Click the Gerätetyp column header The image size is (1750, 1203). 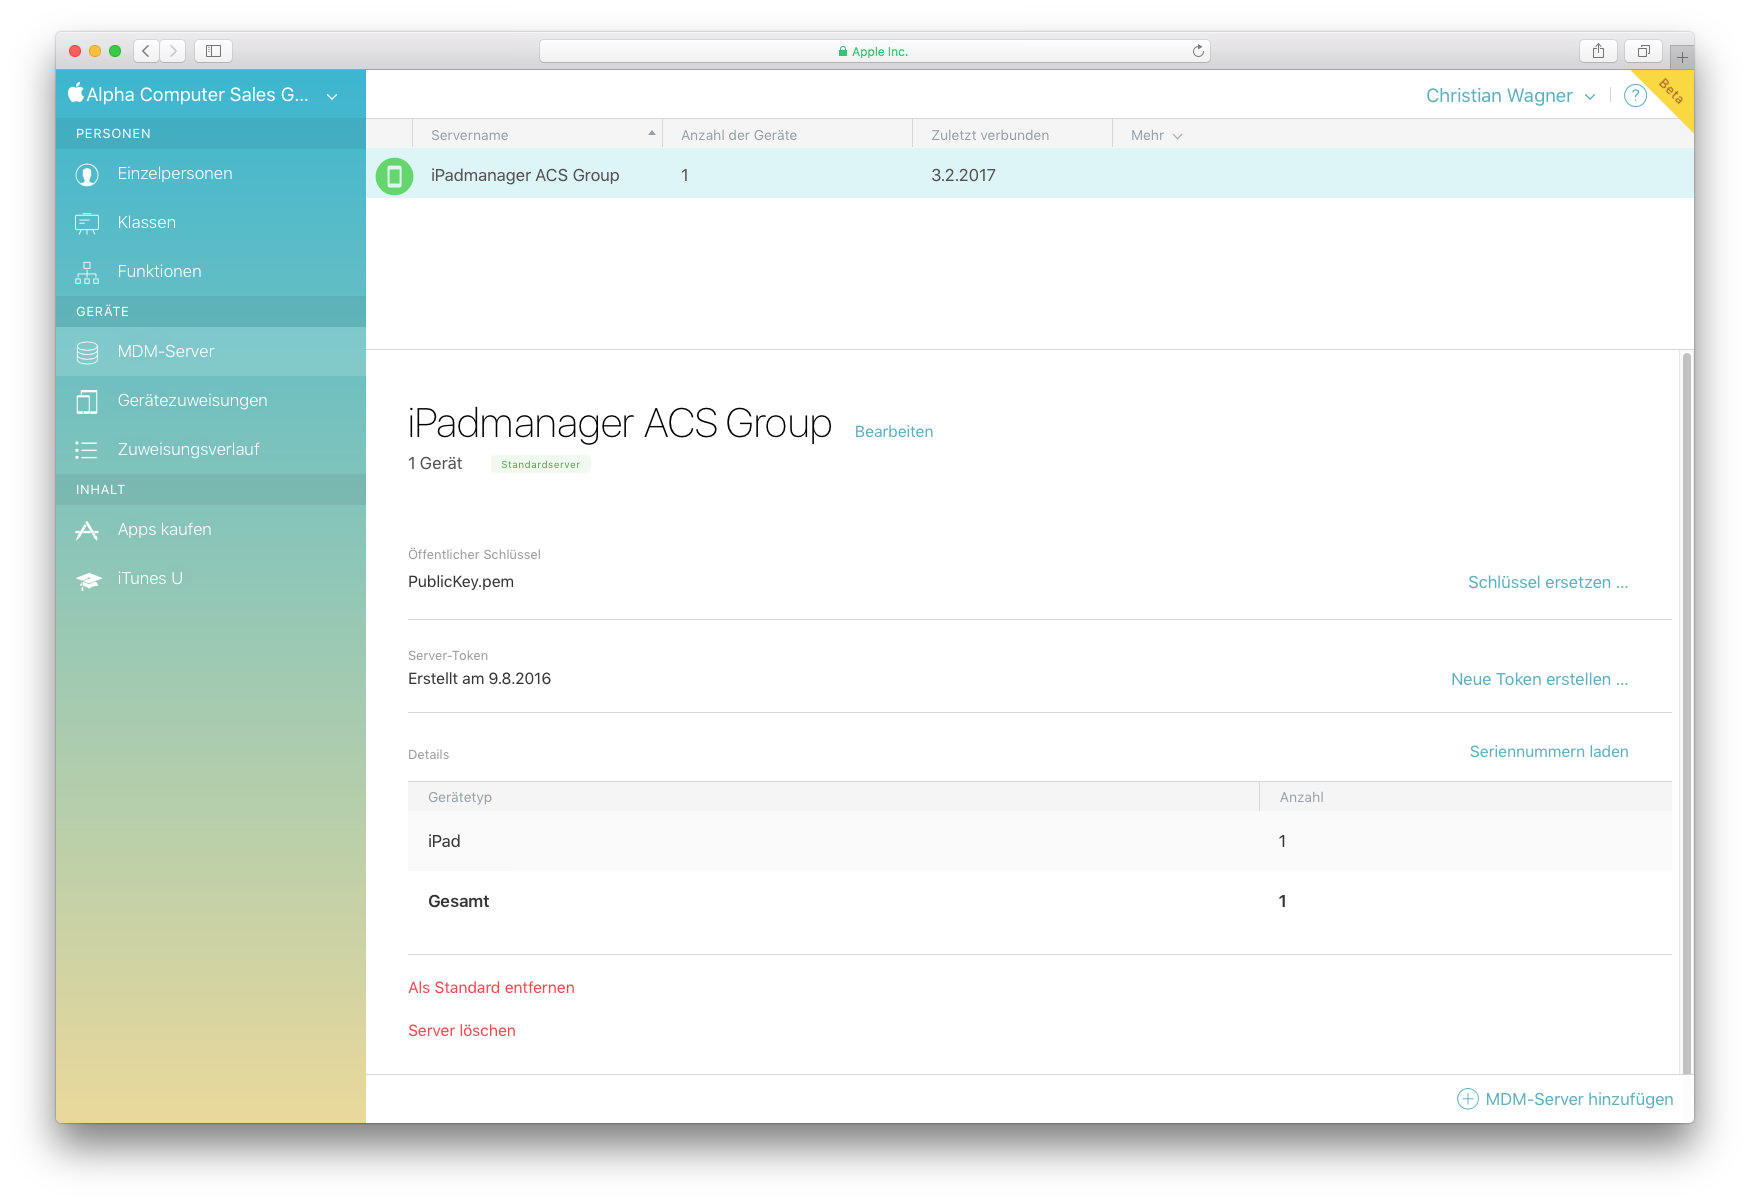[833, 797]
